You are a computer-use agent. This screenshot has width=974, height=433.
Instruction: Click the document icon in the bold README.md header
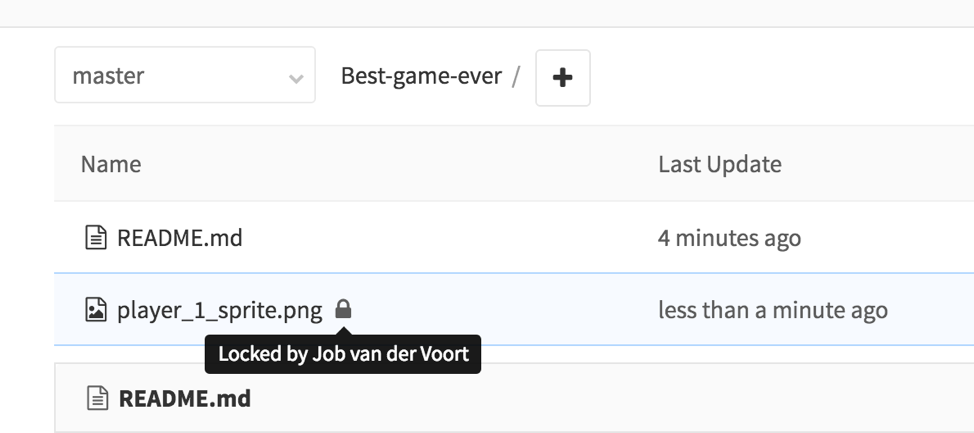click(x=97, y=398)
